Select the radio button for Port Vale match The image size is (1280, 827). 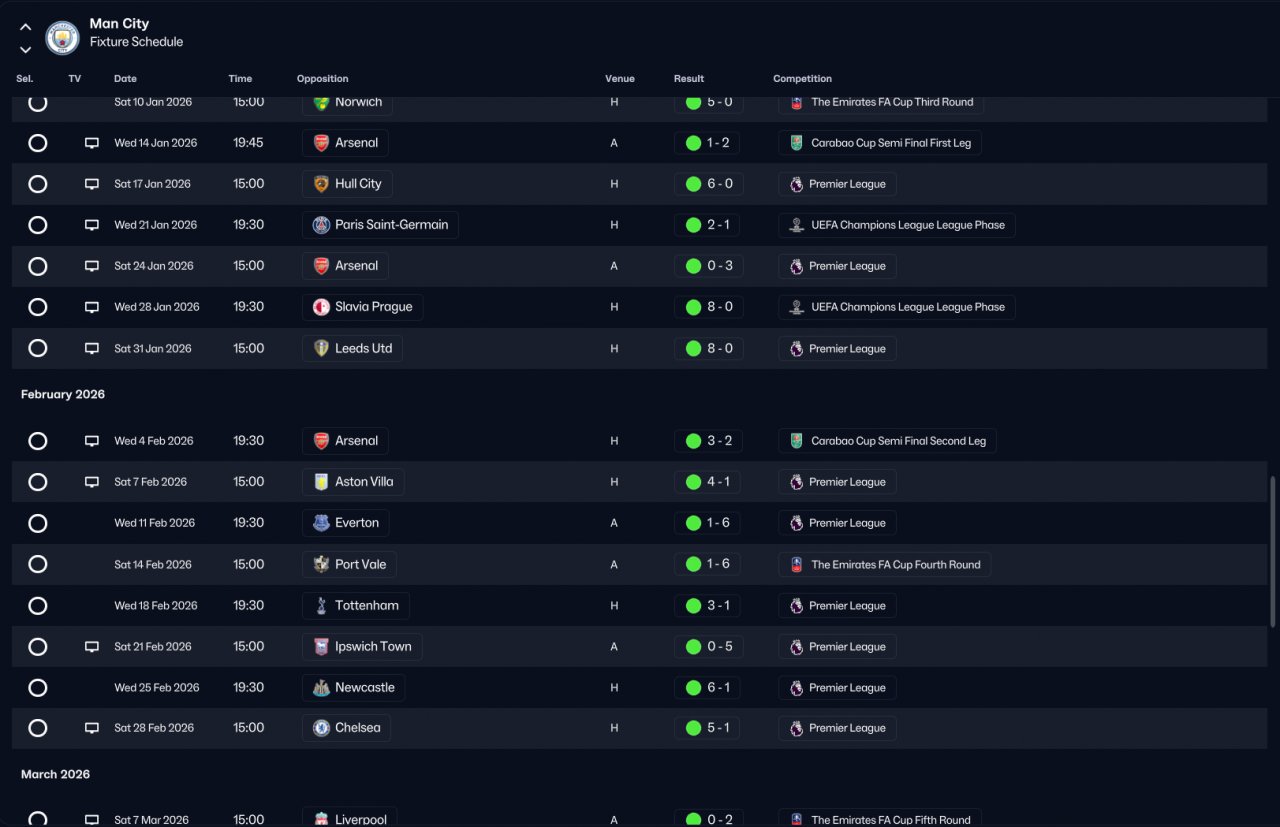38,564
